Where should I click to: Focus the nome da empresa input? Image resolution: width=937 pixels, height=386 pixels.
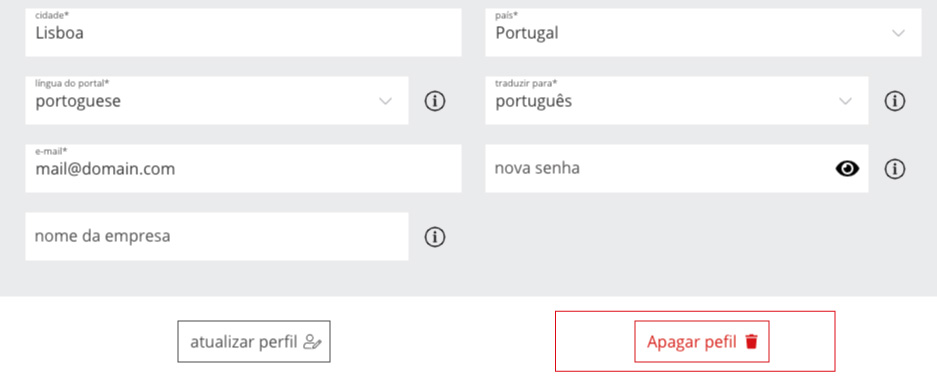[x=217, y=237]
